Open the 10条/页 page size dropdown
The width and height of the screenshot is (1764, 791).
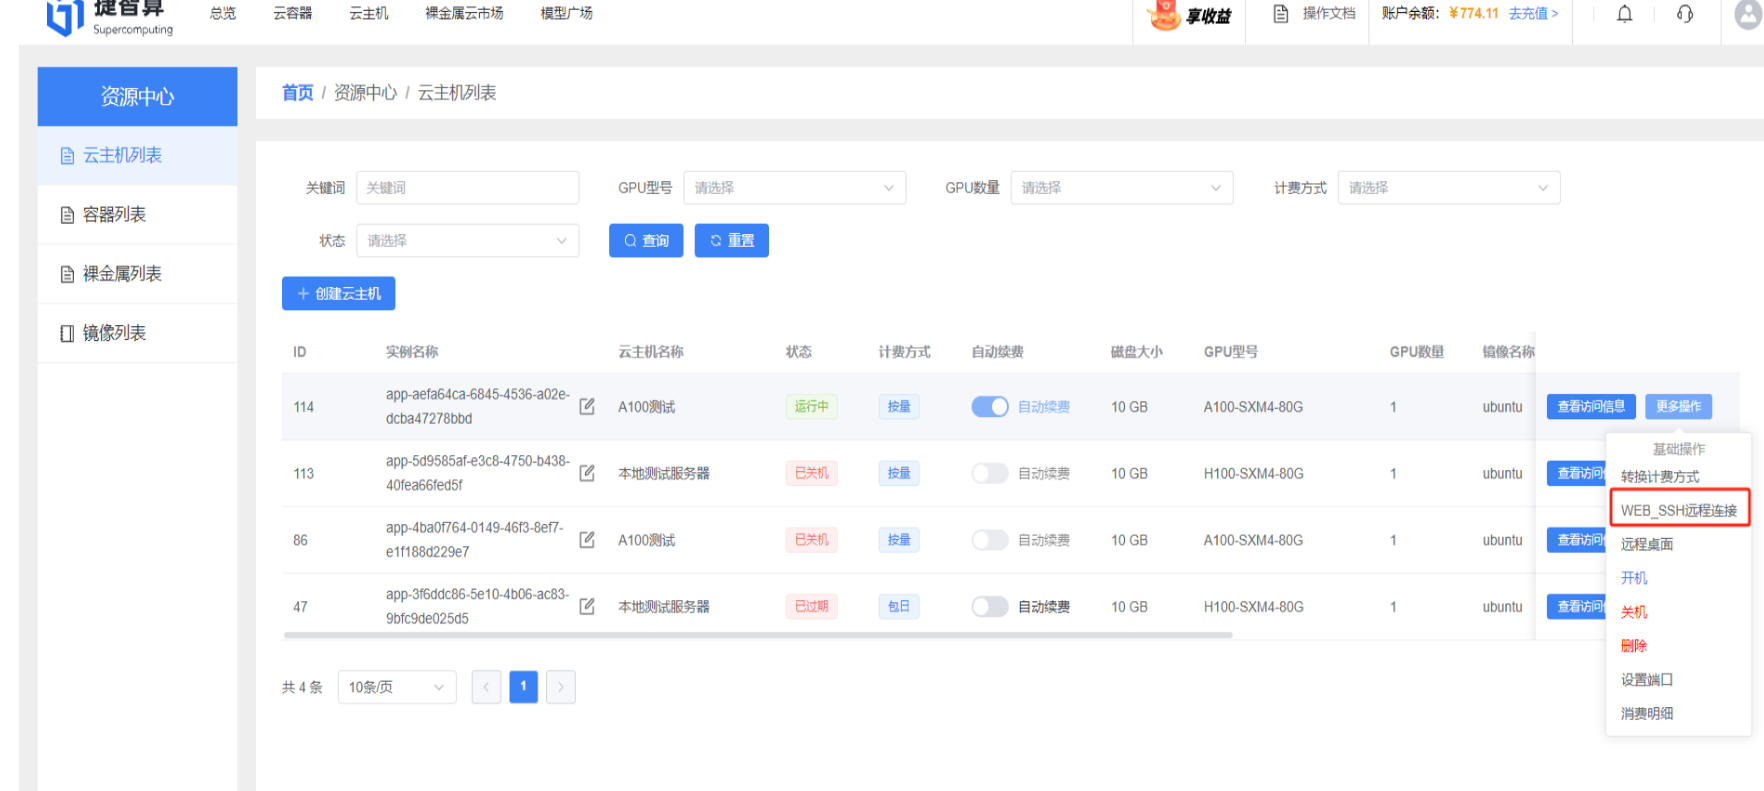(x=396, y=687)
